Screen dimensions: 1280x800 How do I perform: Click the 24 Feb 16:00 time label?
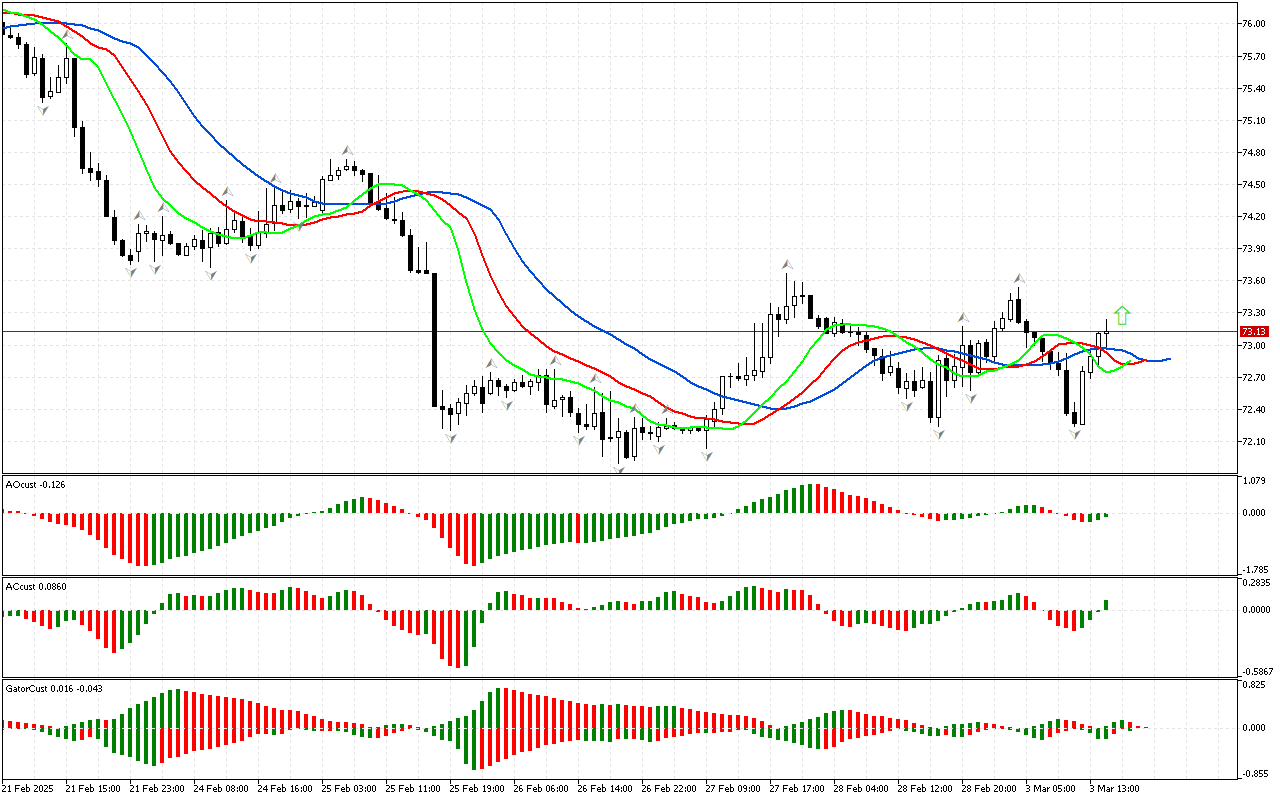285,789
